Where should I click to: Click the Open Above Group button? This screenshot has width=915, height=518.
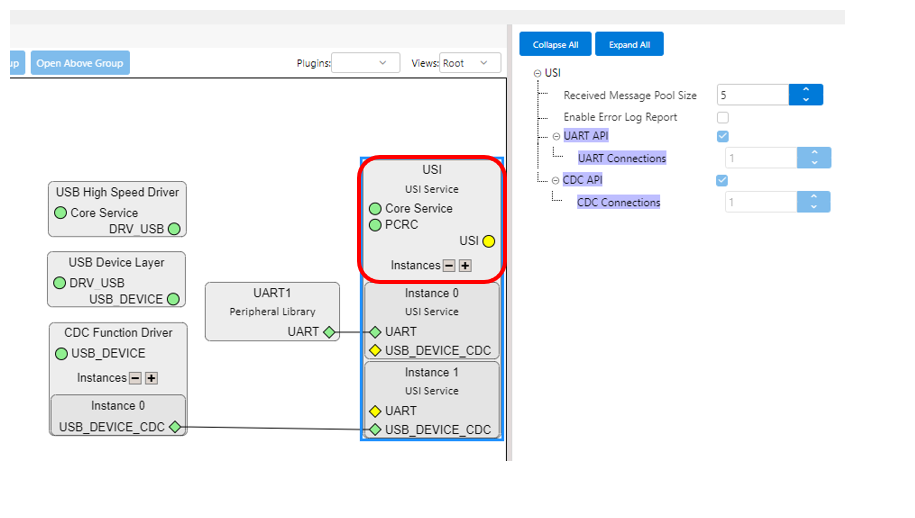80,63
